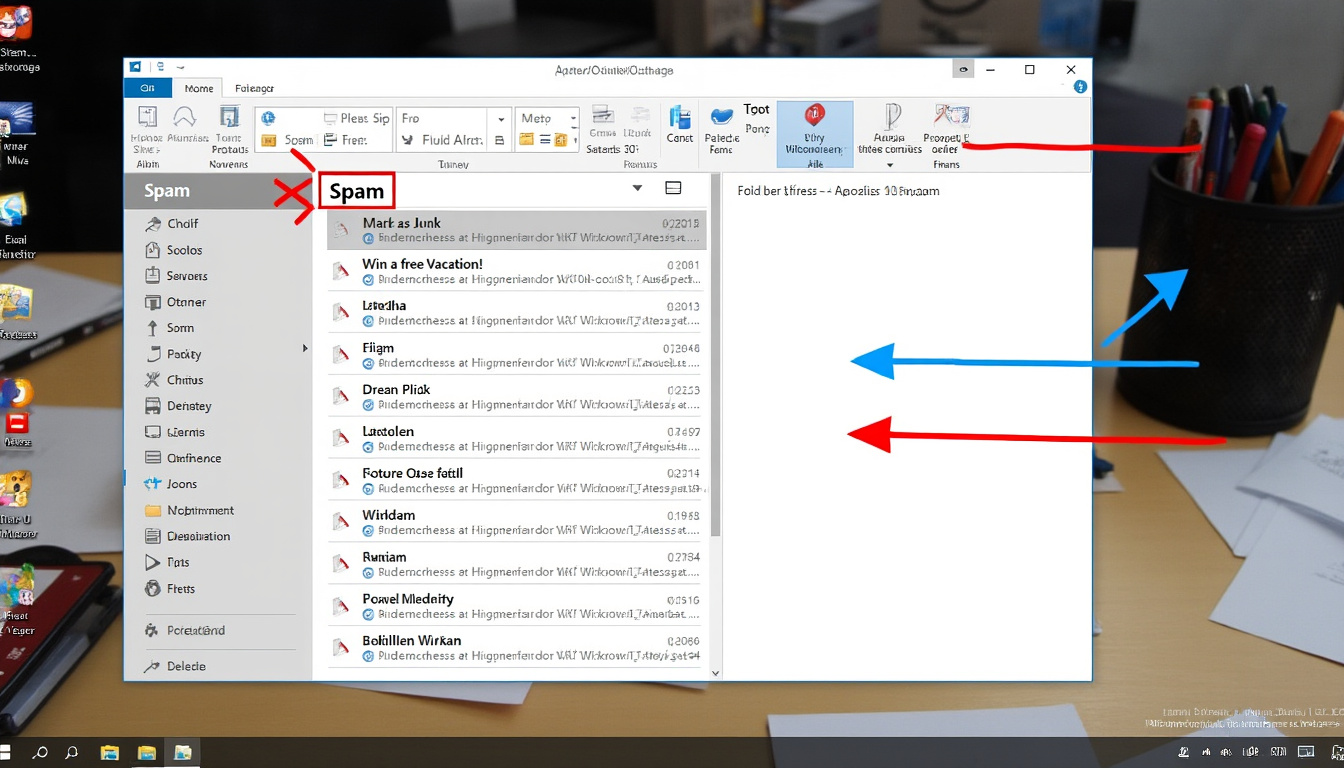The height and width of the screenshot is (768, 1344).
Task: Open the sort dropdown above the message list
Action: tap(637, 187)
